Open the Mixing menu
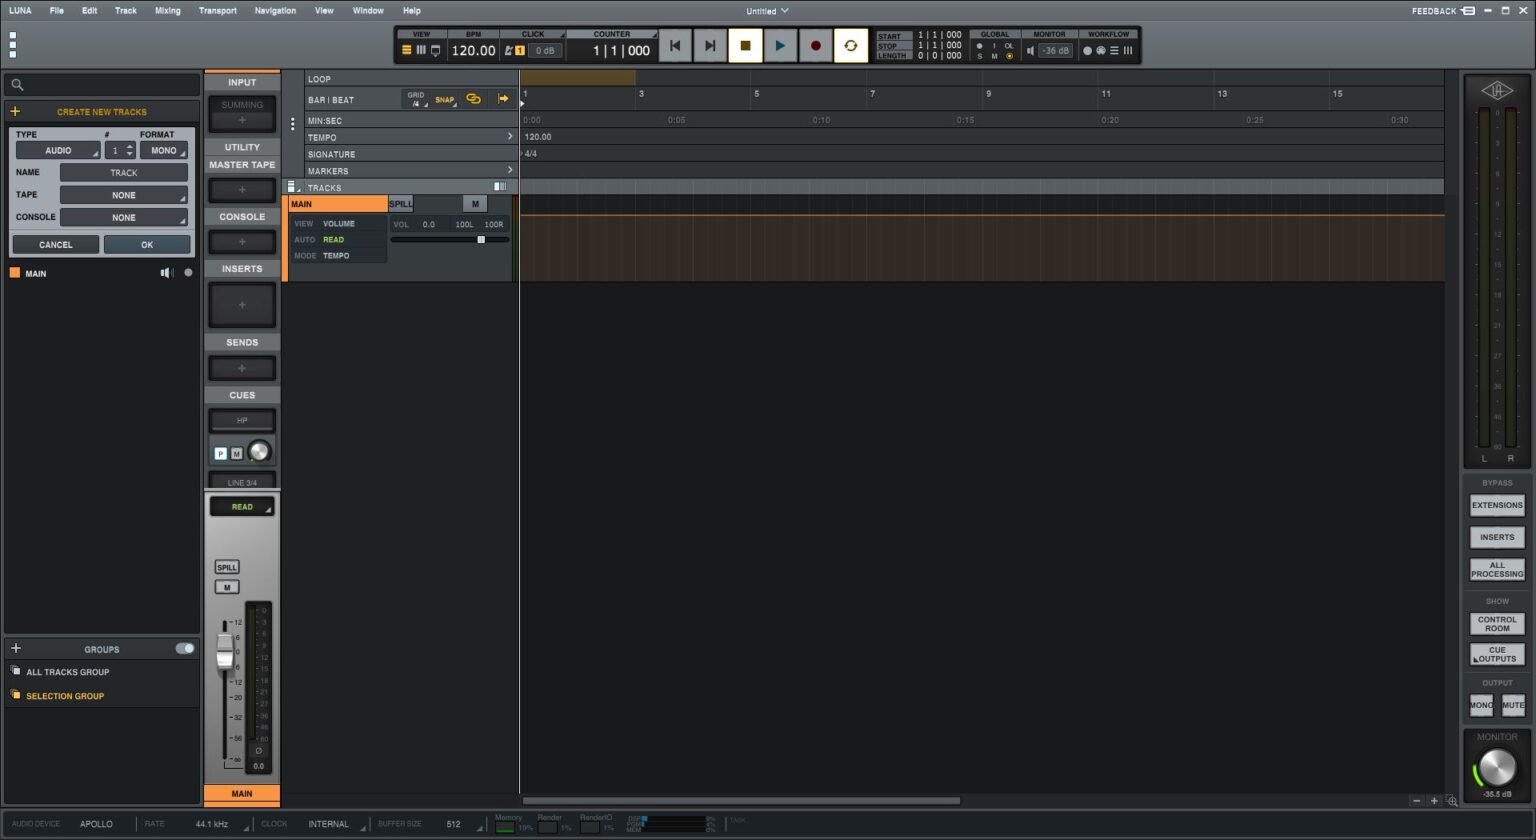Image resolution: width=1536 pixels, height=840 pixels. coord(167,10)
